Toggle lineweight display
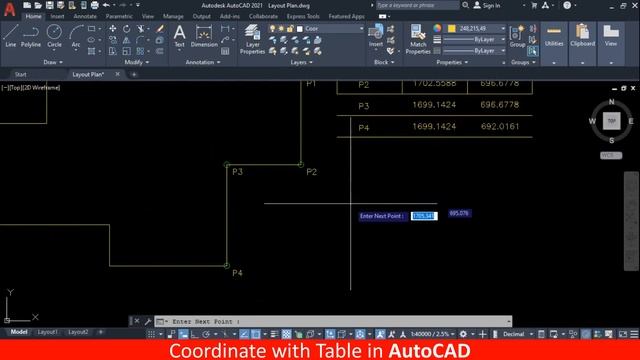The height and width of the screenshot is (360, 640). 274,334
